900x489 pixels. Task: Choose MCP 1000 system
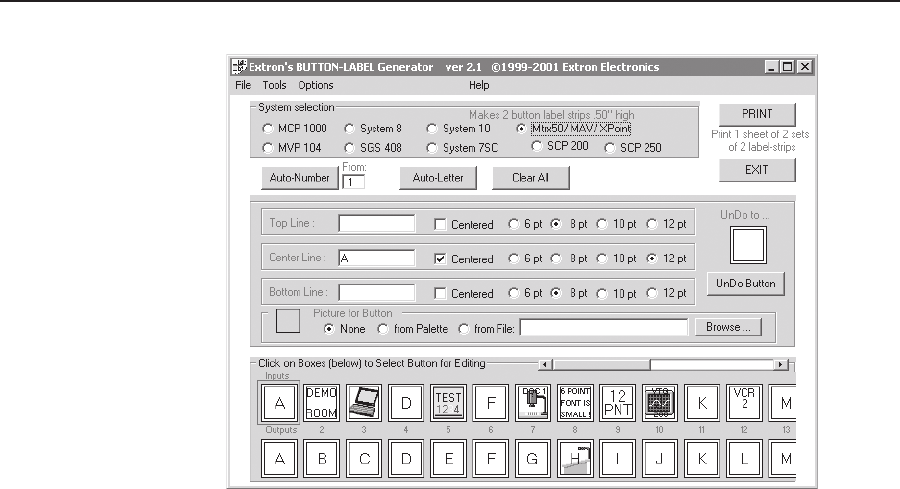(294, 129)
